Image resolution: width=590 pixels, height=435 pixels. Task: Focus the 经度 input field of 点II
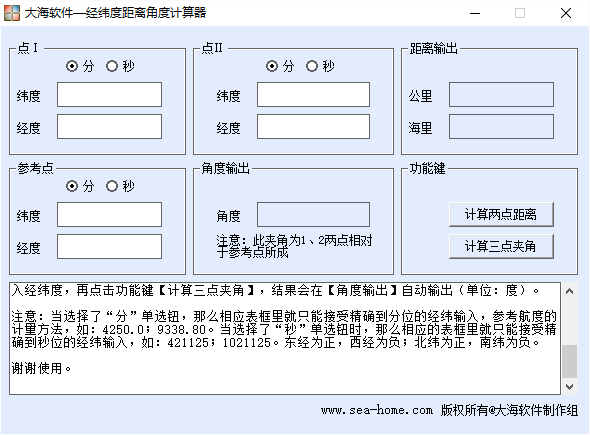pos(313,127)
